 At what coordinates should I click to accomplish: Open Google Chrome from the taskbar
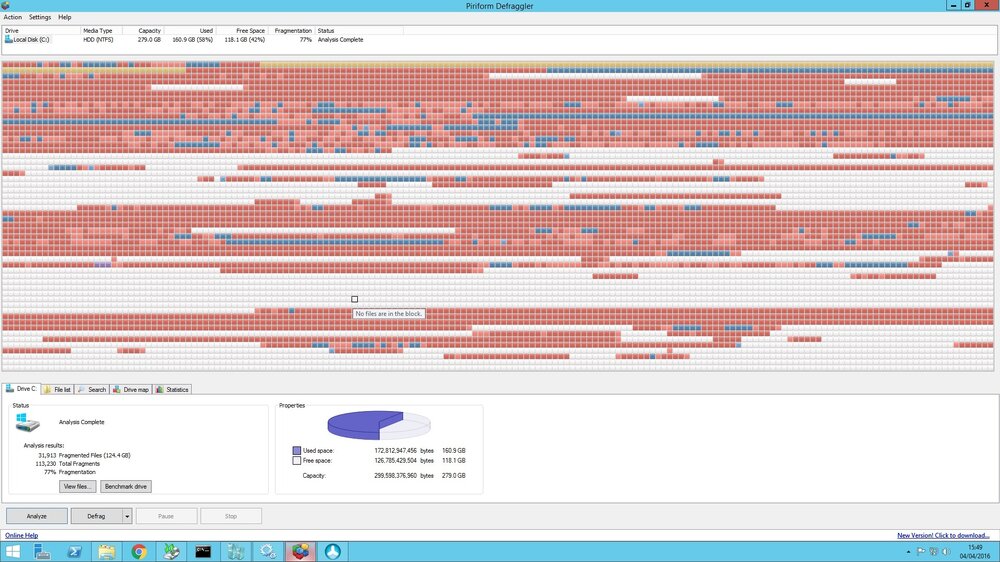[139, 551]
